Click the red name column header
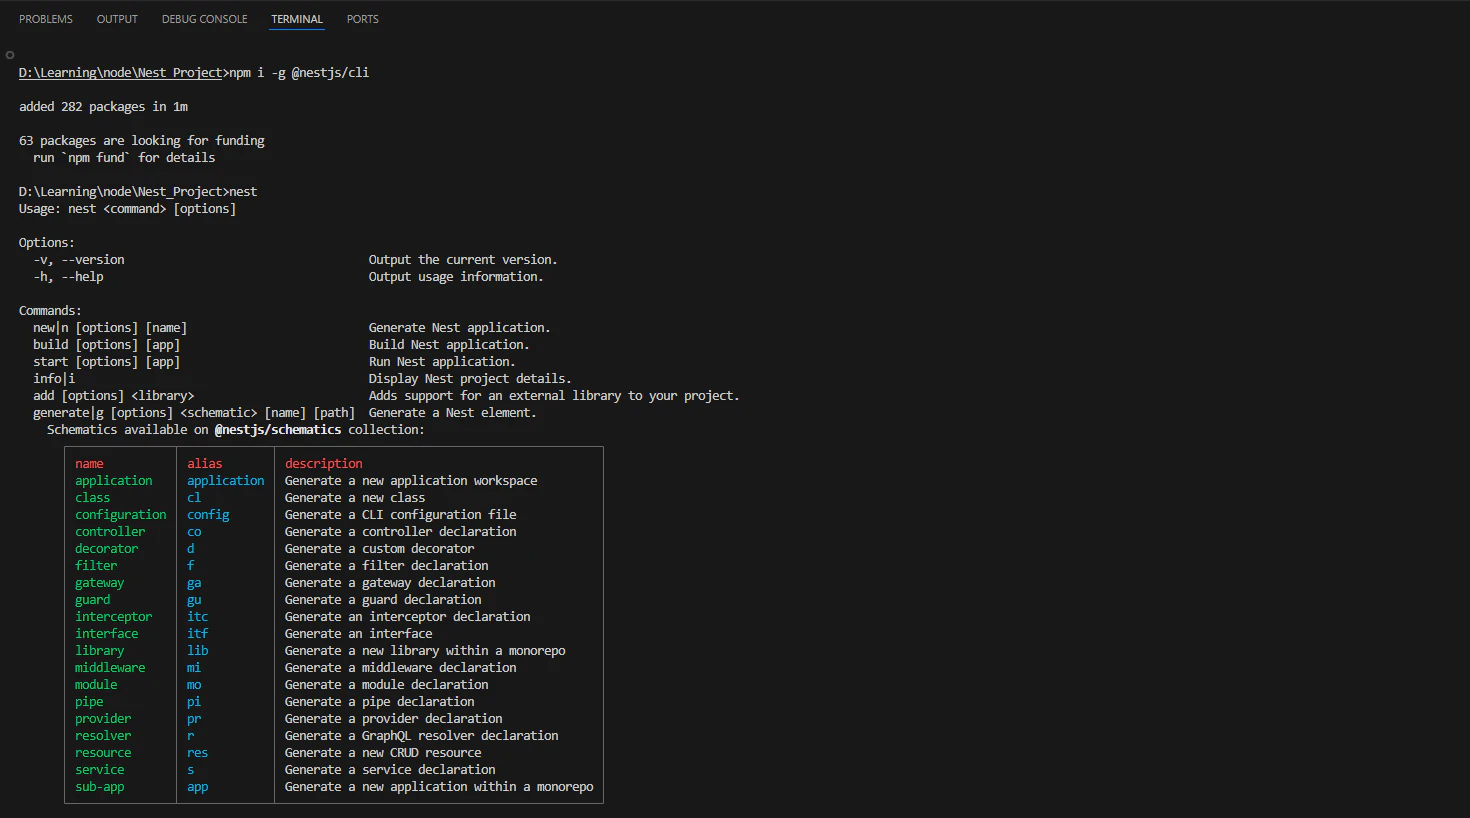1470x818 pixels. [89, 463]
